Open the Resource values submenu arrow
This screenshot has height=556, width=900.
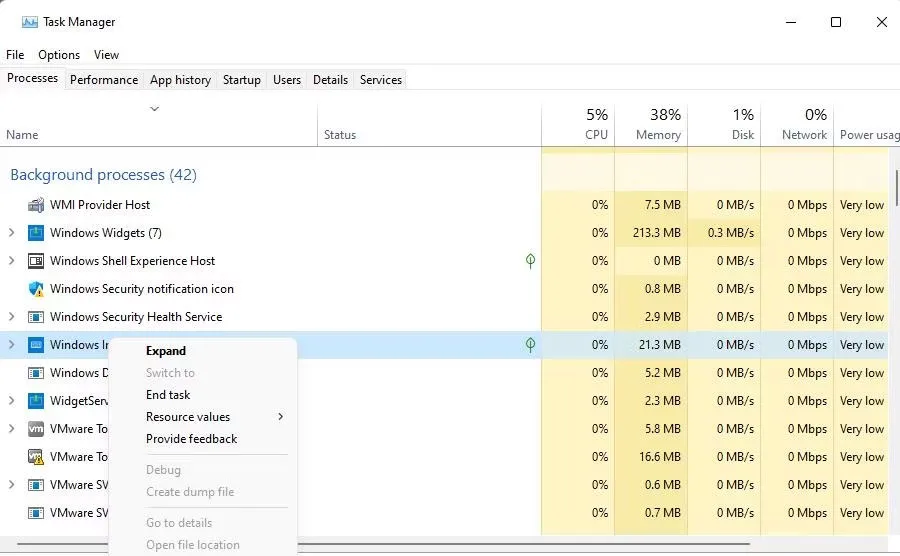pyautogui.click(x=280, y=417)
